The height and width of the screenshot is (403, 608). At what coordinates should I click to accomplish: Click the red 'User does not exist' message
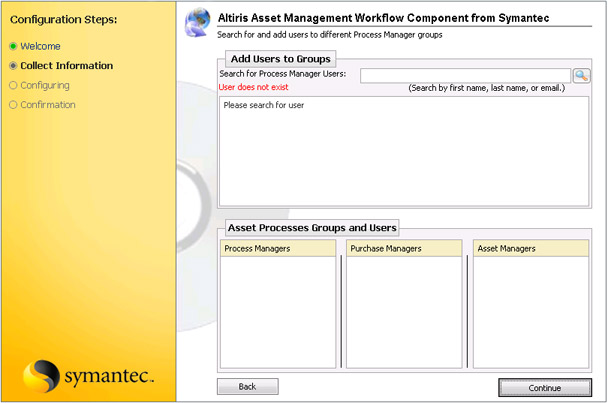pyautogui.click(x=254, y=87)
